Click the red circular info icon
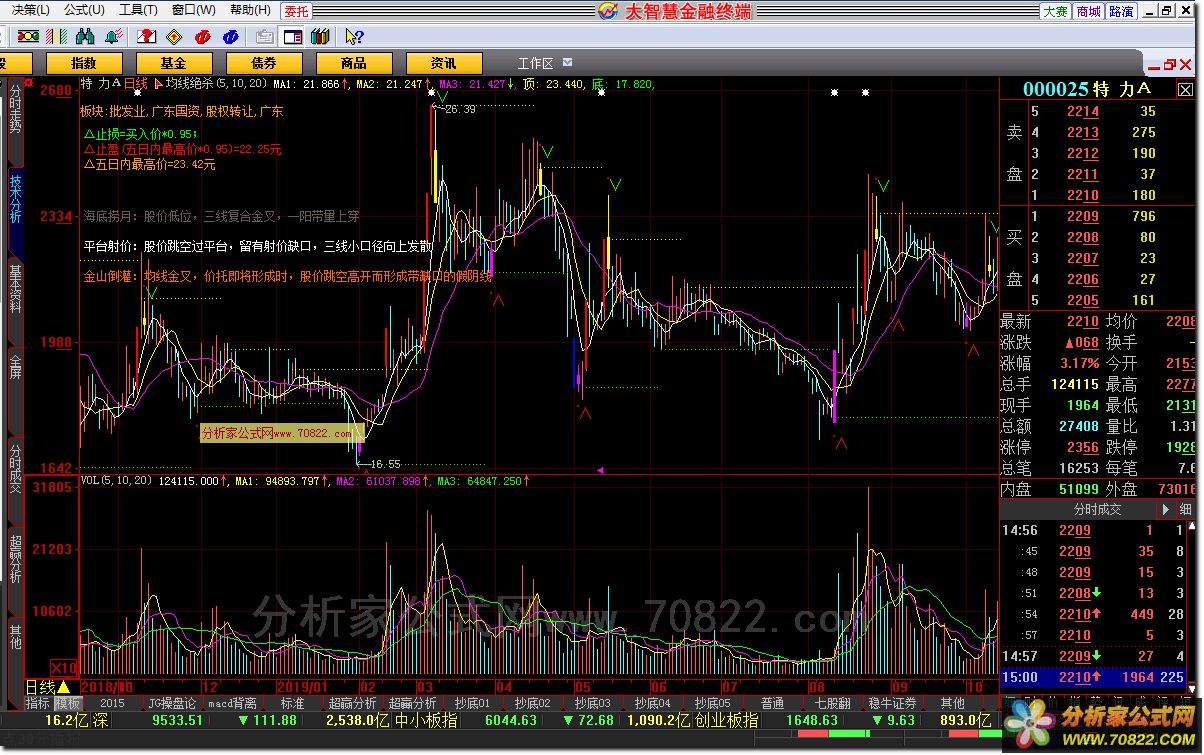This screenshot has width=1204, height=755. (203, 37)
